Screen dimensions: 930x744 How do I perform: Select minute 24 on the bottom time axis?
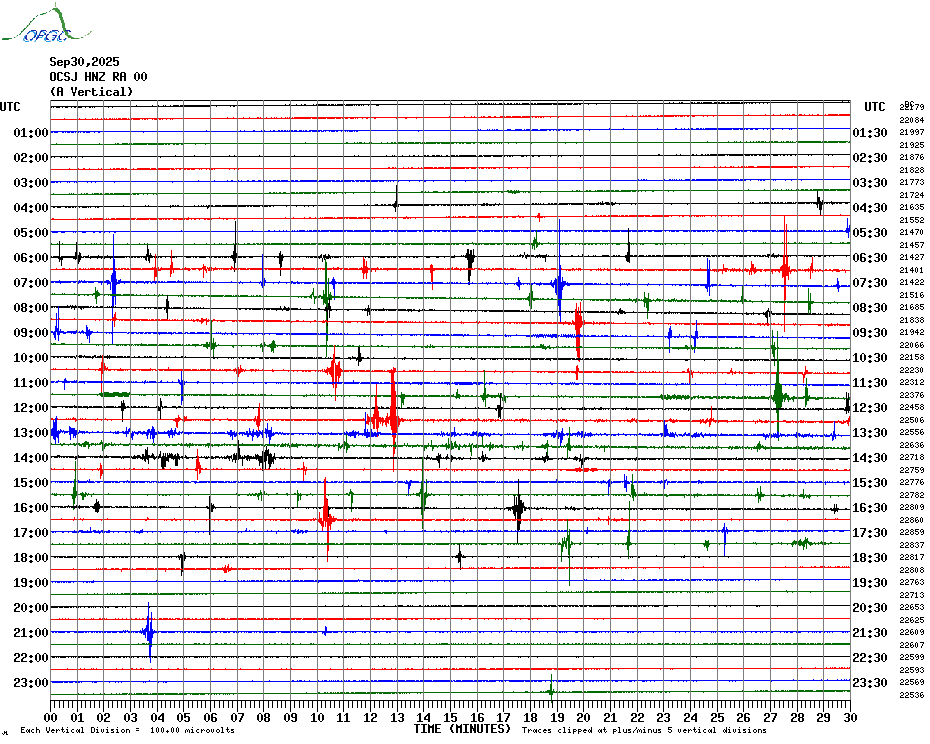tap(690, 718)
